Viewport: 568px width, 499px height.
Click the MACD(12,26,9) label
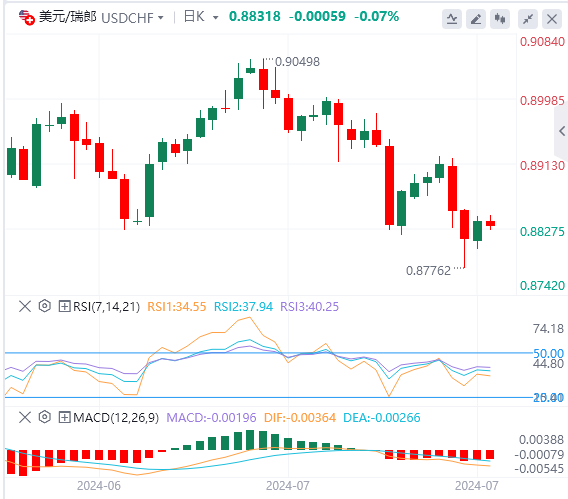tap(116, 418)
